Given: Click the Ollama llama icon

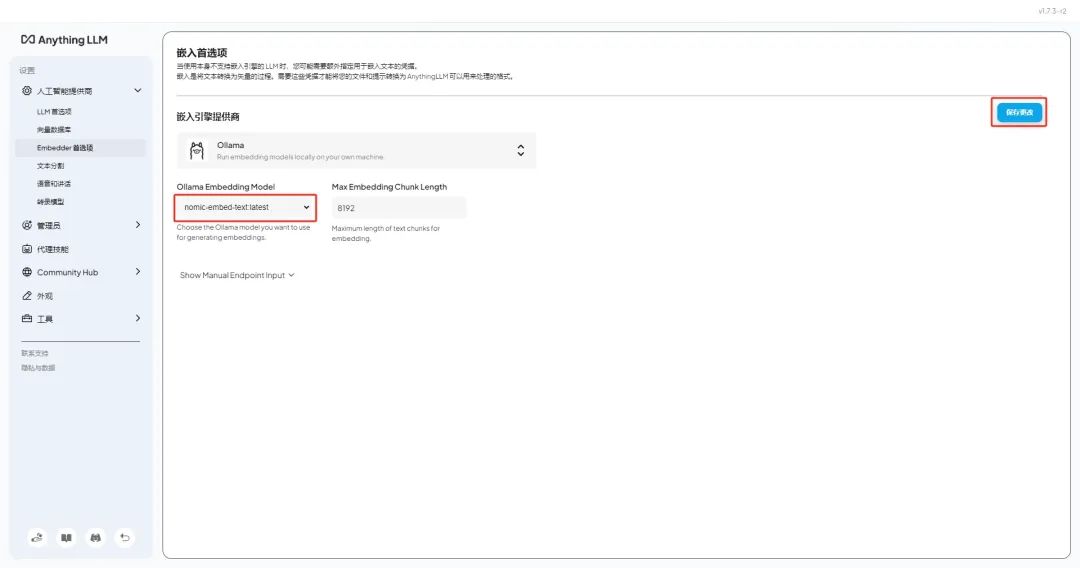Looking at the screenshot, I should click(x=197, y=151).
